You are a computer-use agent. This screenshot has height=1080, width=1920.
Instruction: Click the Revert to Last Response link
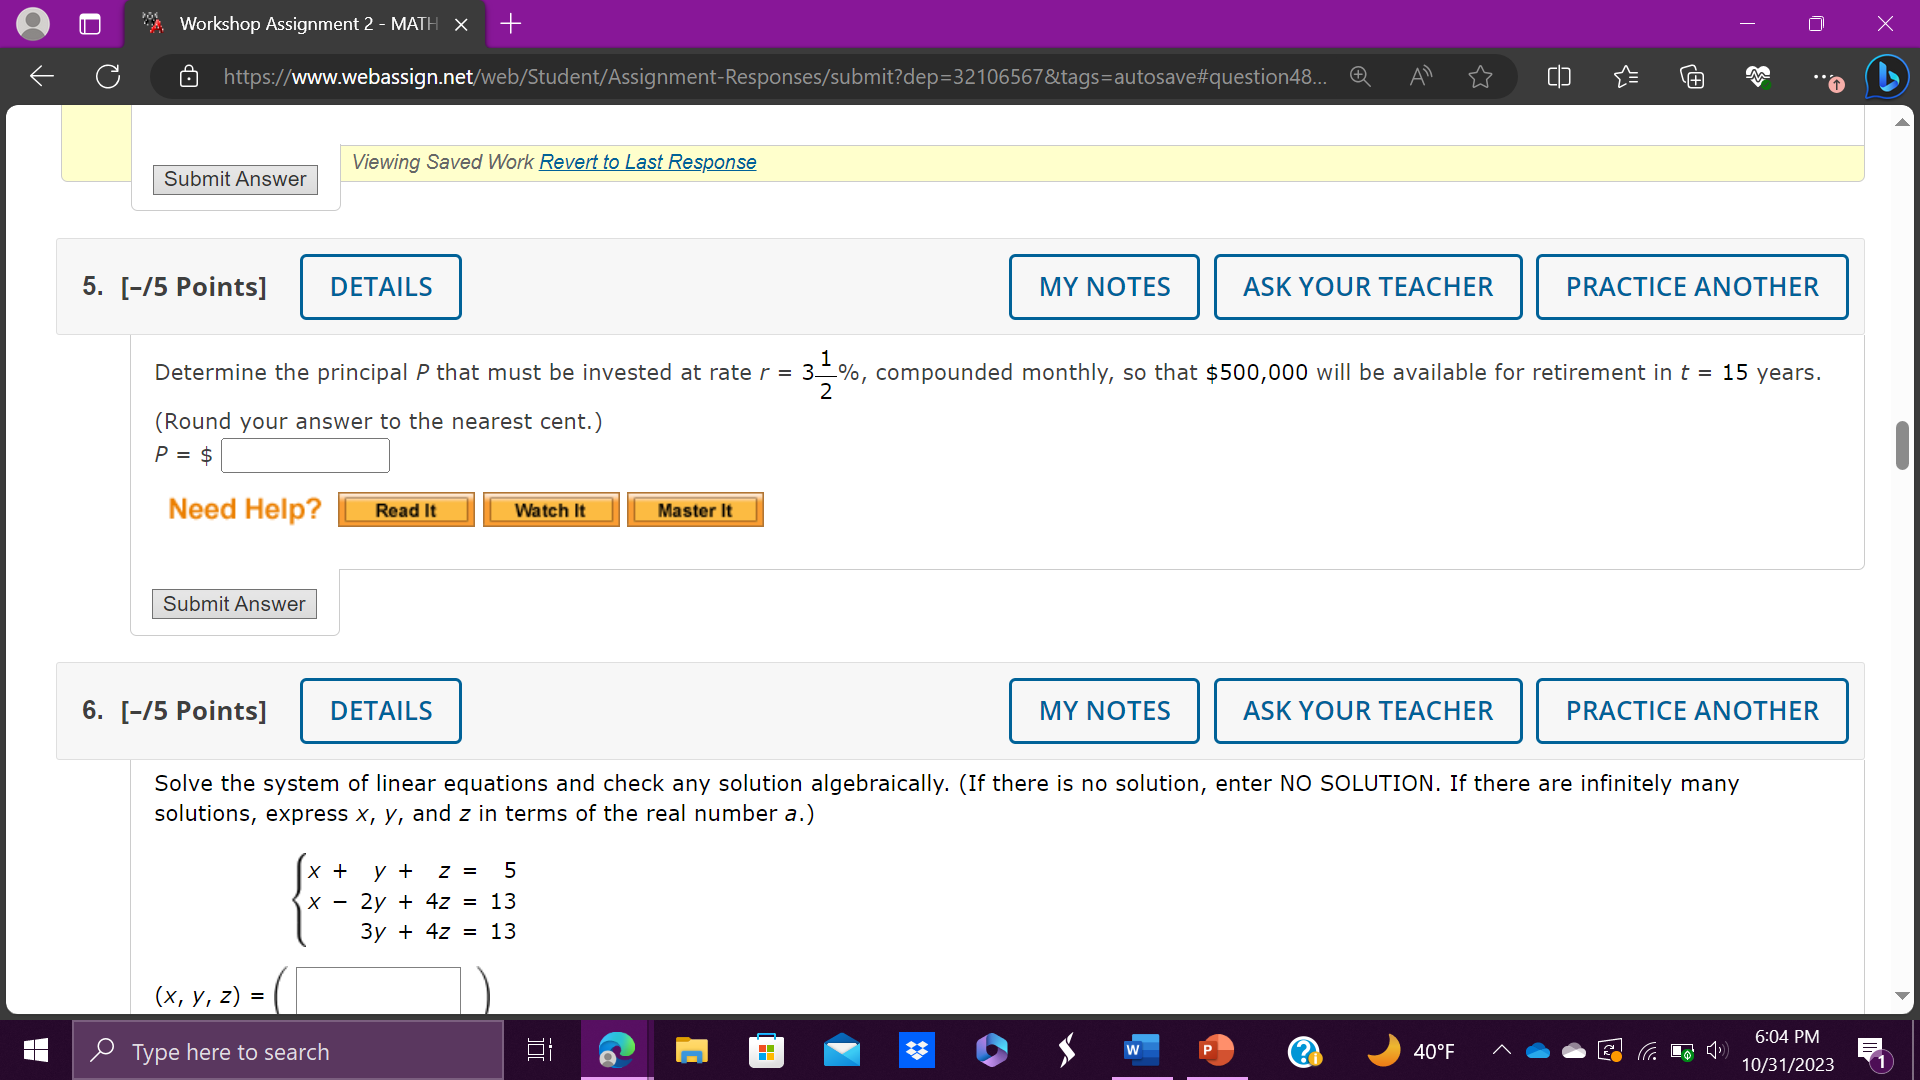tap(648, 162)
